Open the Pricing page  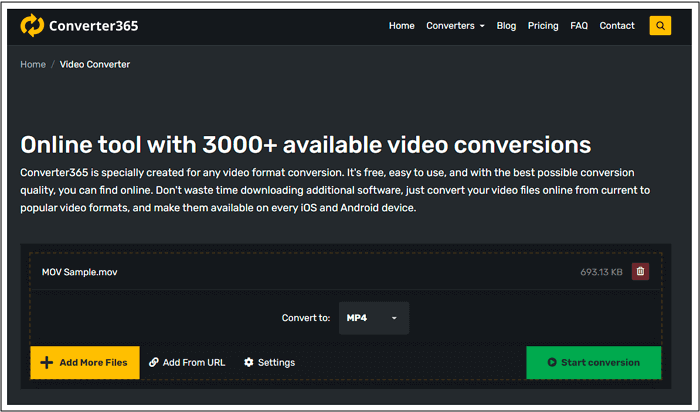[543, 26]
